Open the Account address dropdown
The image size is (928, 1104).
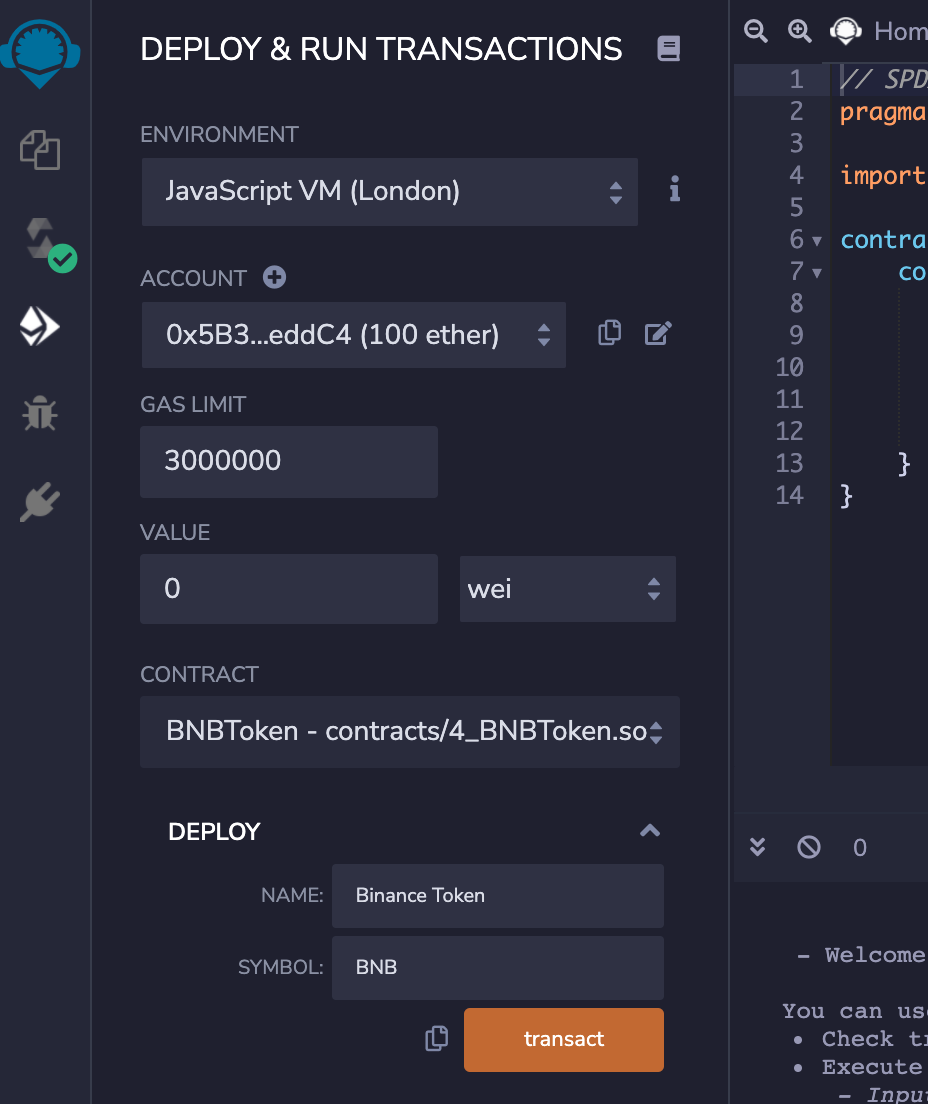(353, 335)
